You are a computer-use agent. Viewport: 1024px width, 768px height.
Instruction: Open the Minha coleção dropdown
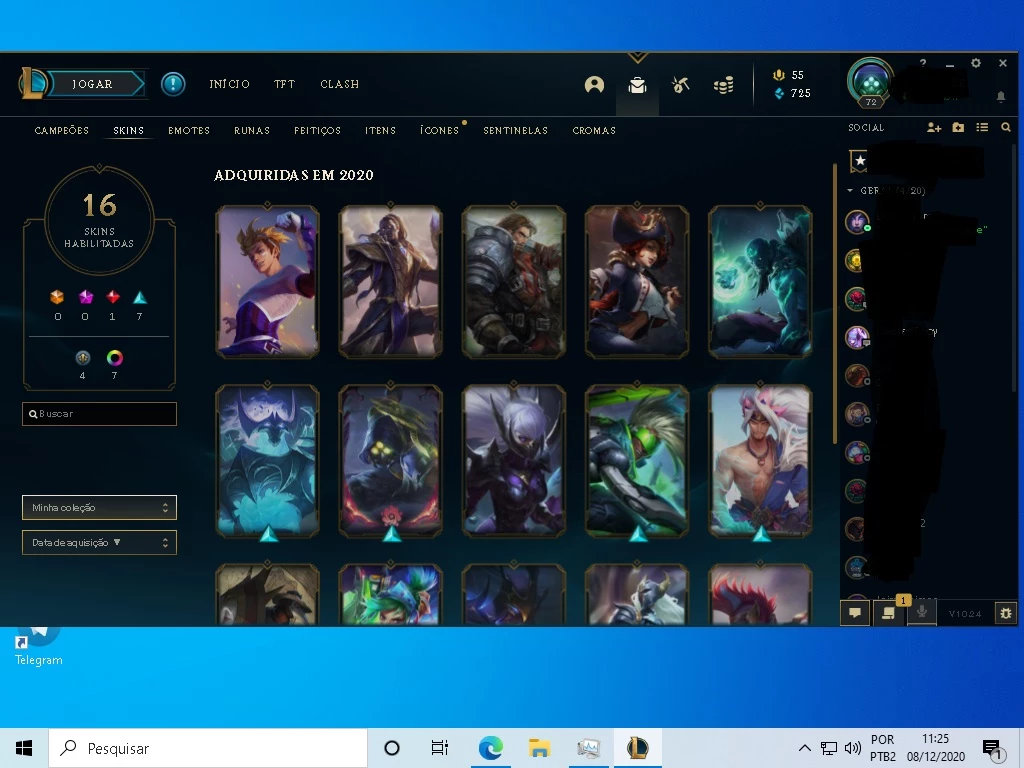click(x=99, y=507)
